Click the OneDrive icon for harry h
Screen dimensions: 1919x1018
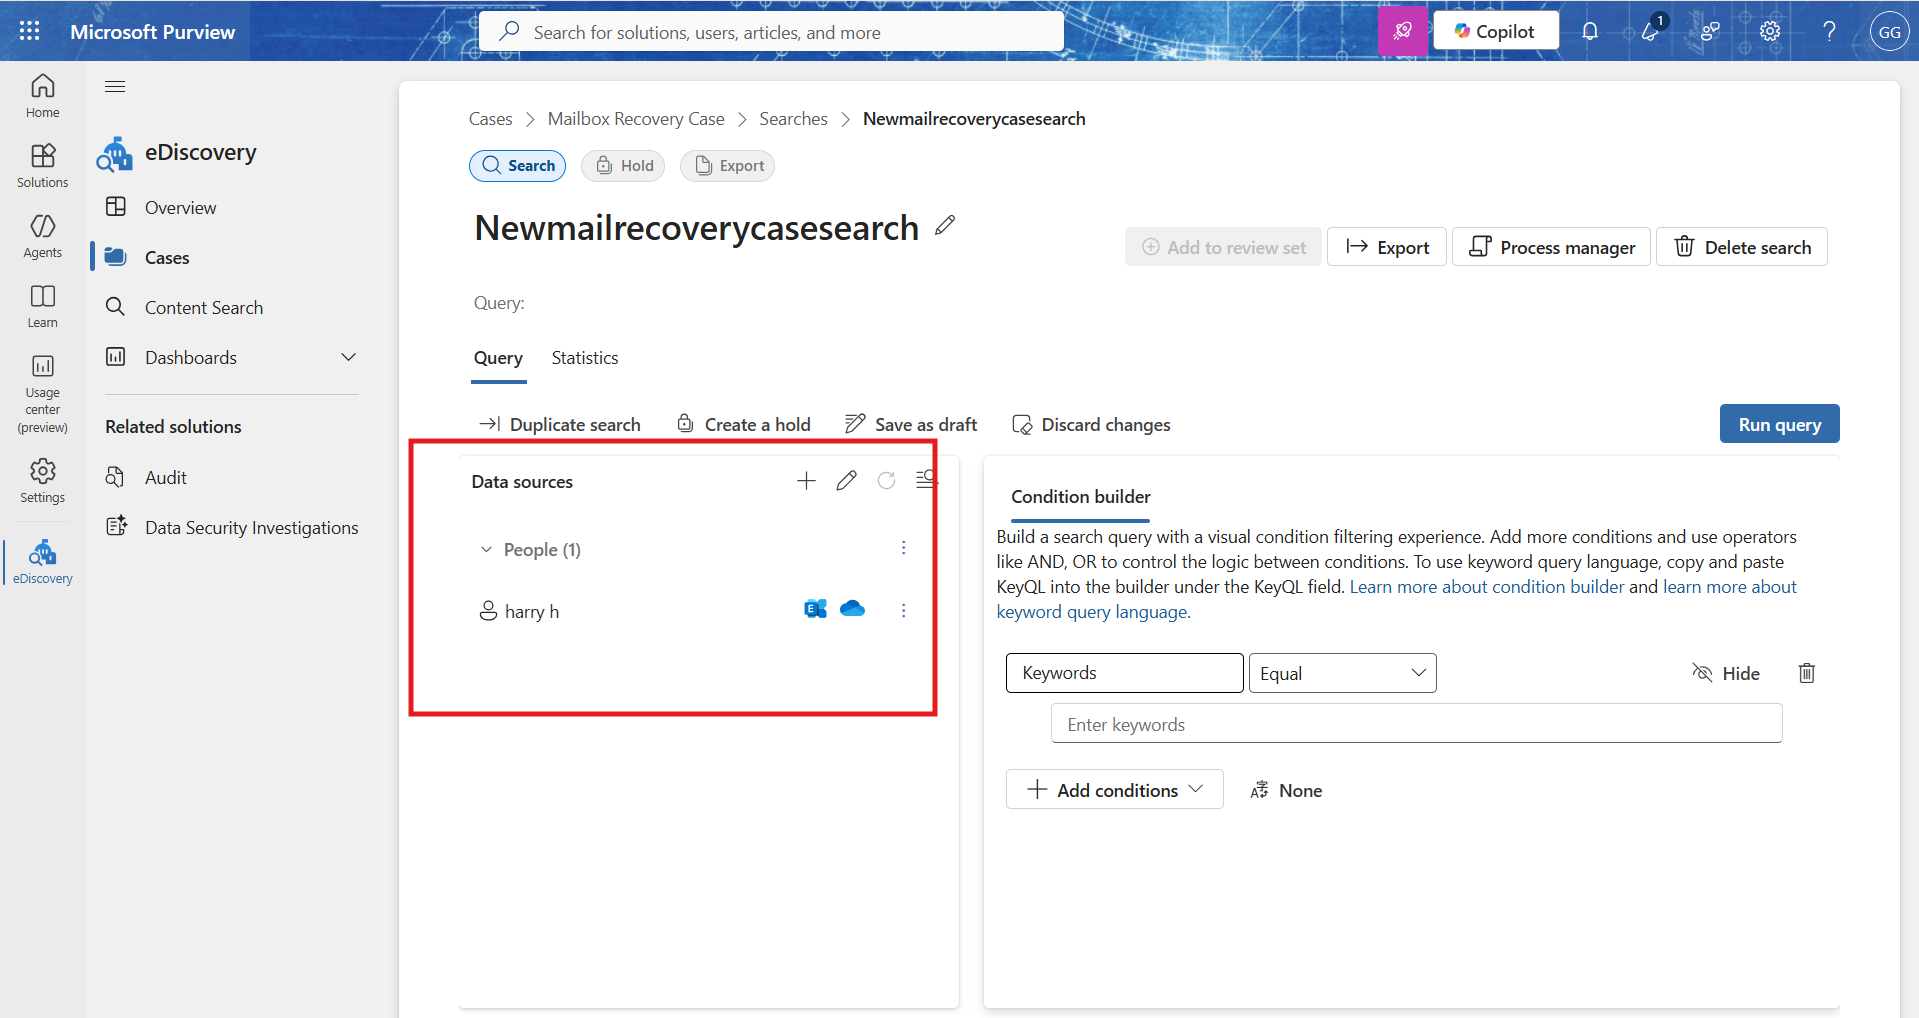(853, 608)
